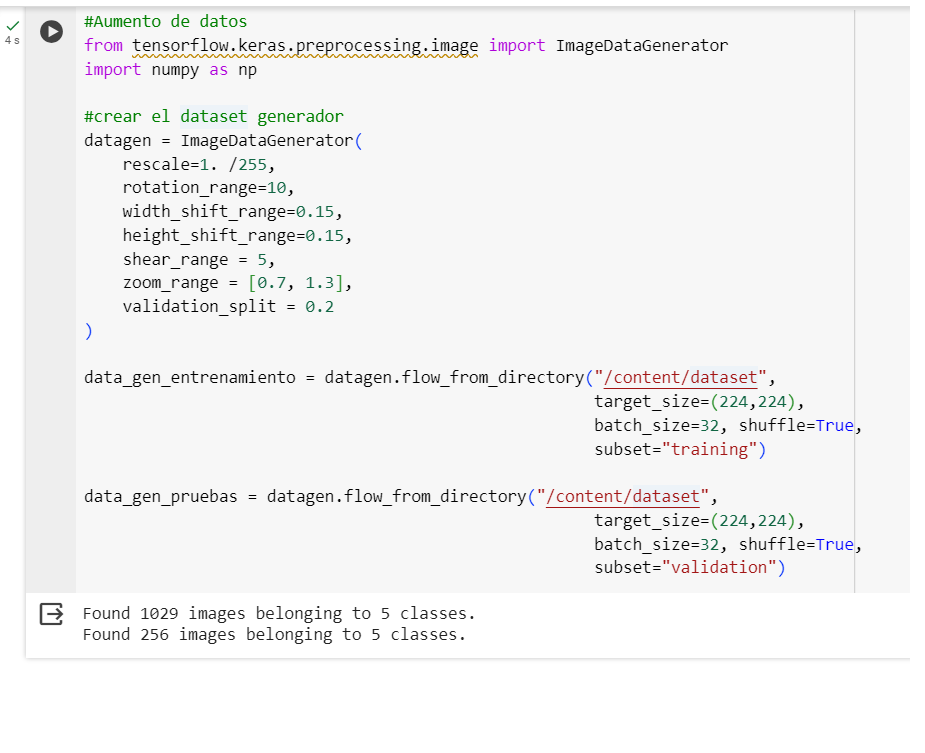Click the shear_range = 5 line
Image resolution: width=925 pixels, height=753 pixels.
coord(199,259)
